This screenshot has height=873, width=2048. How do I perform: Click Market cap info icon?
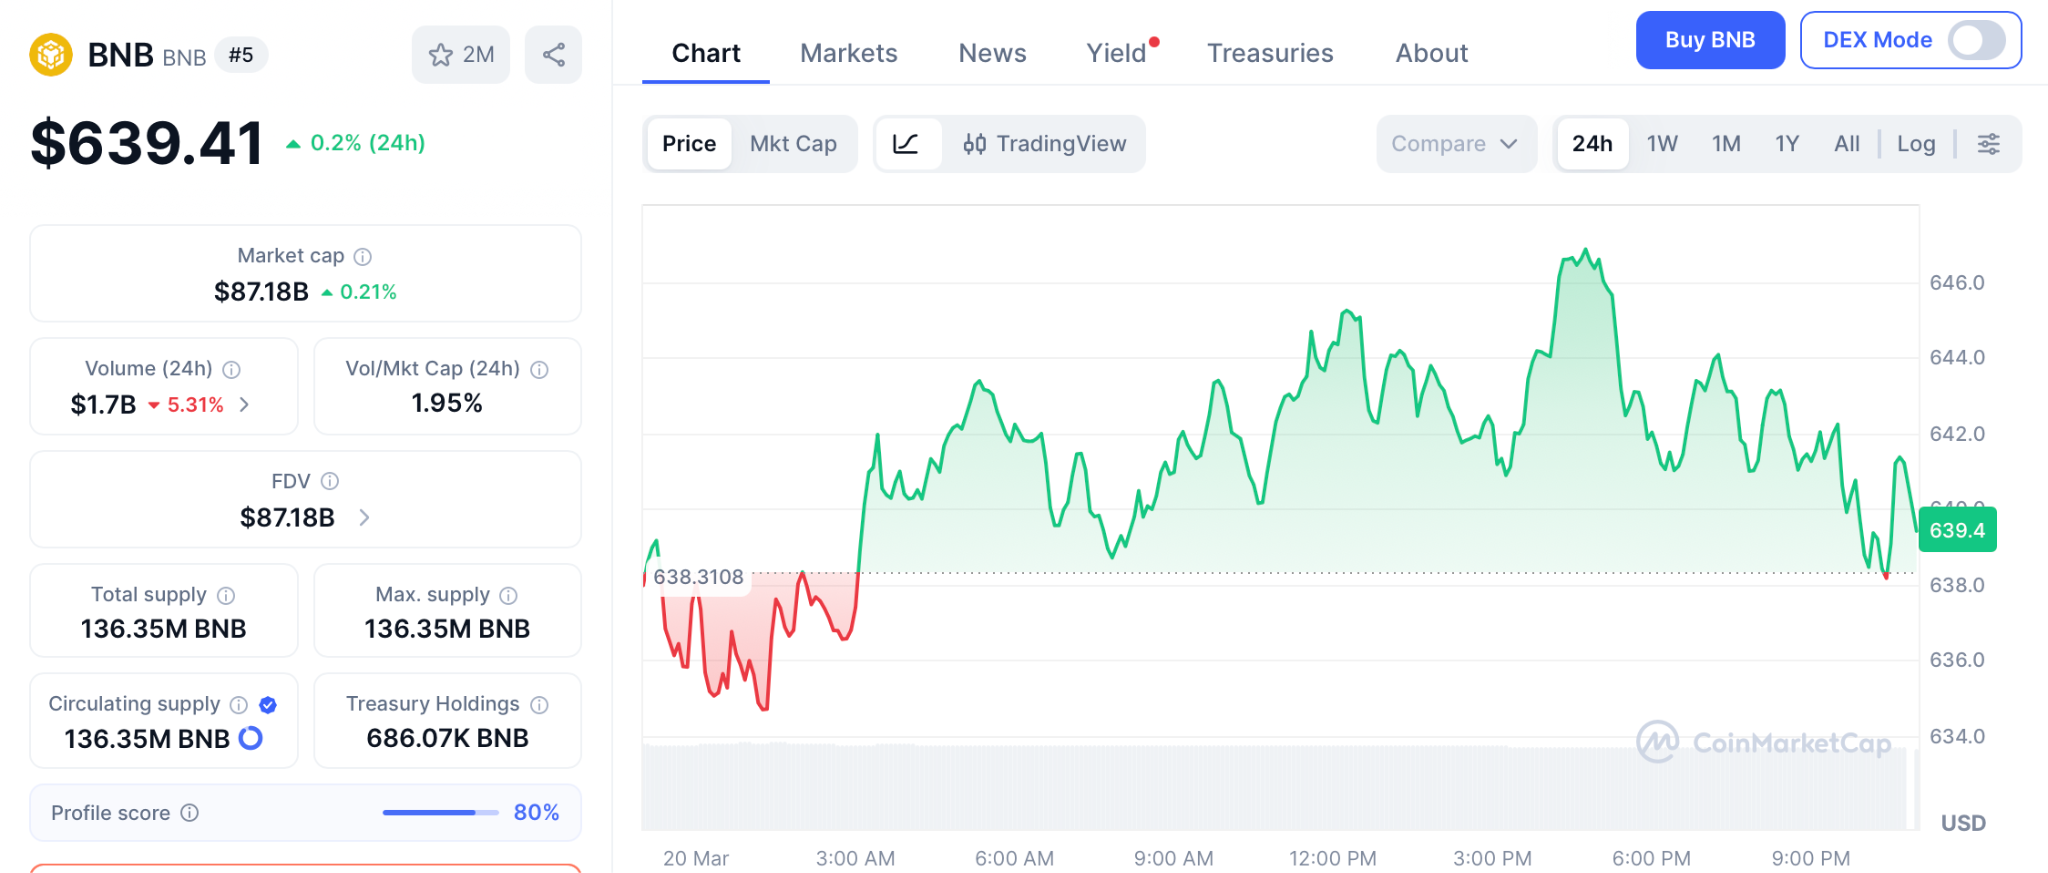pos(363,257)
